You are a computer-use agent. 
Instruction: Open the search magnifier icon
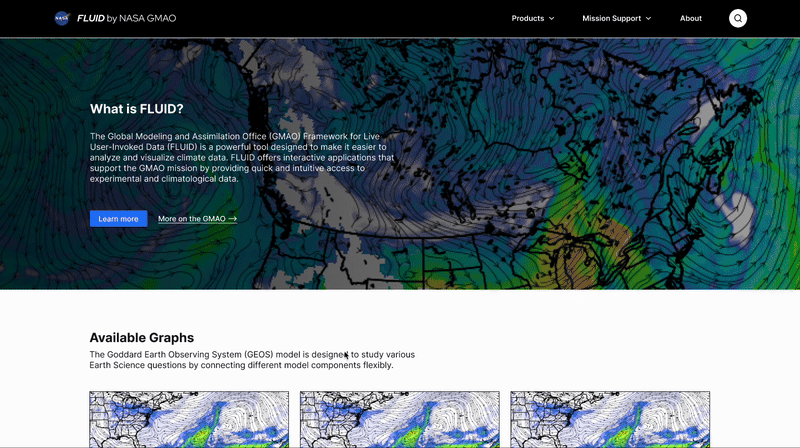738,18
